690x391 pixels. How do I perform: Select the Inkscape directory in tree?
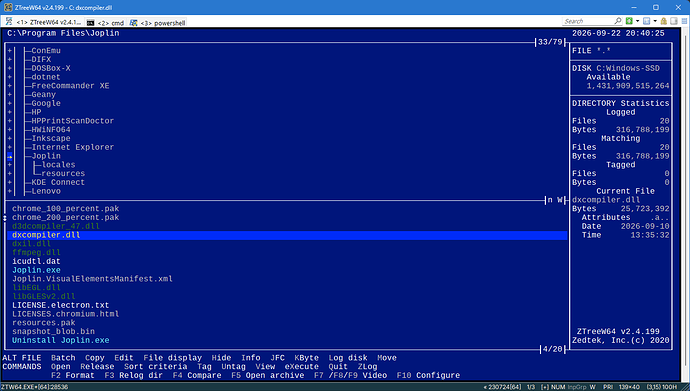click(51, 138)
